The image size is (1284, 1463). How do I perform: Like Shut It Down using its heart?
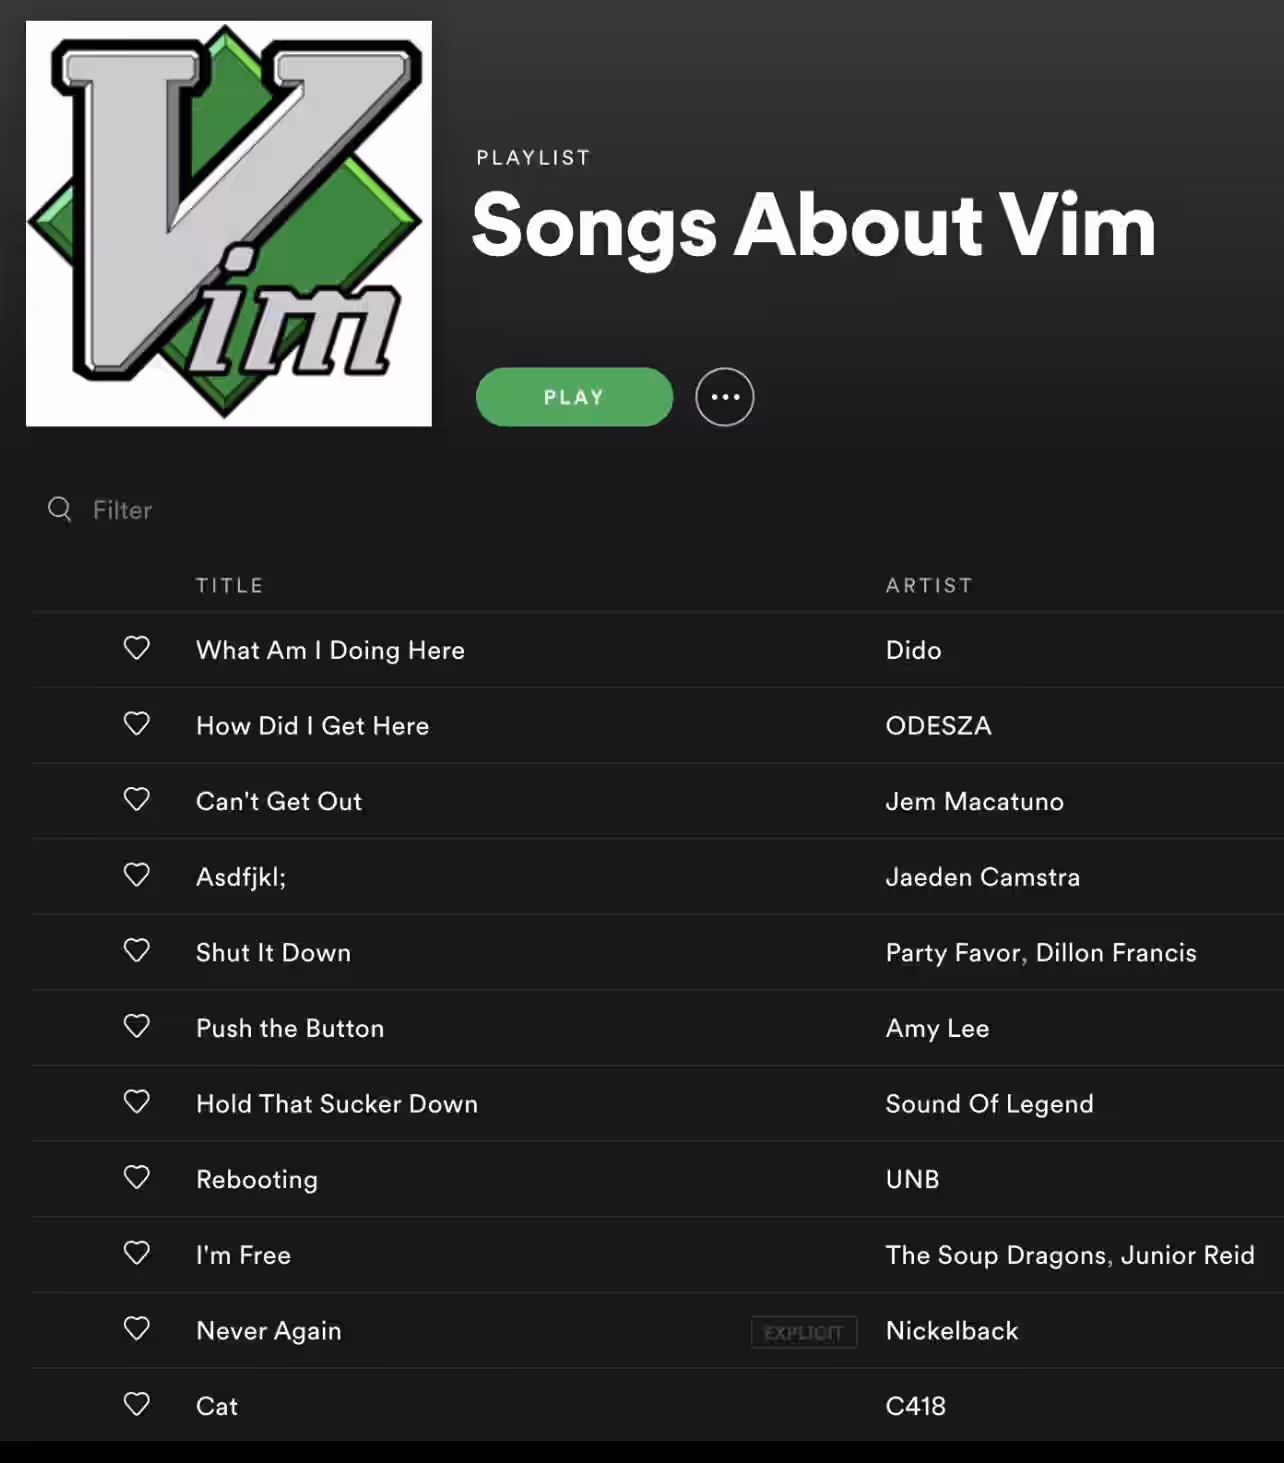137,950
